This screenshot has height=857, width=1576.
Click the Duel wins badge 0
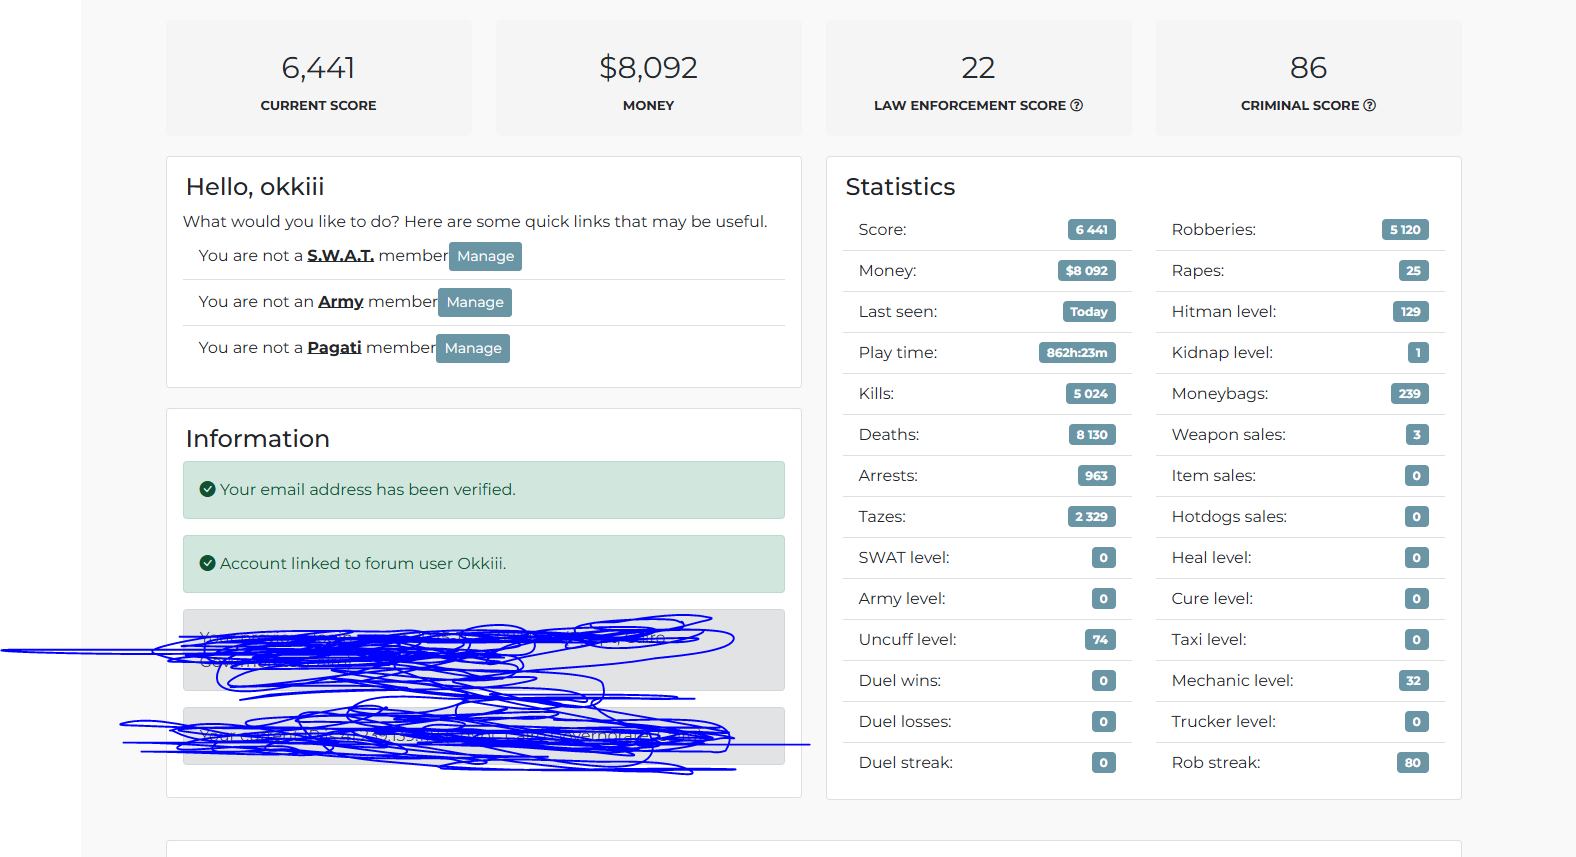(1104, 681)
